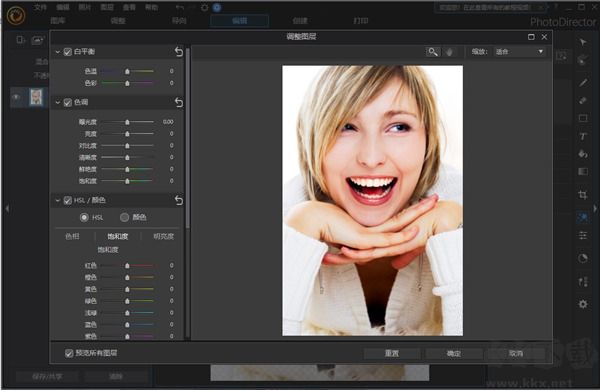
Task: Collapse the 色调 section chevron
Action: (58, 102)
